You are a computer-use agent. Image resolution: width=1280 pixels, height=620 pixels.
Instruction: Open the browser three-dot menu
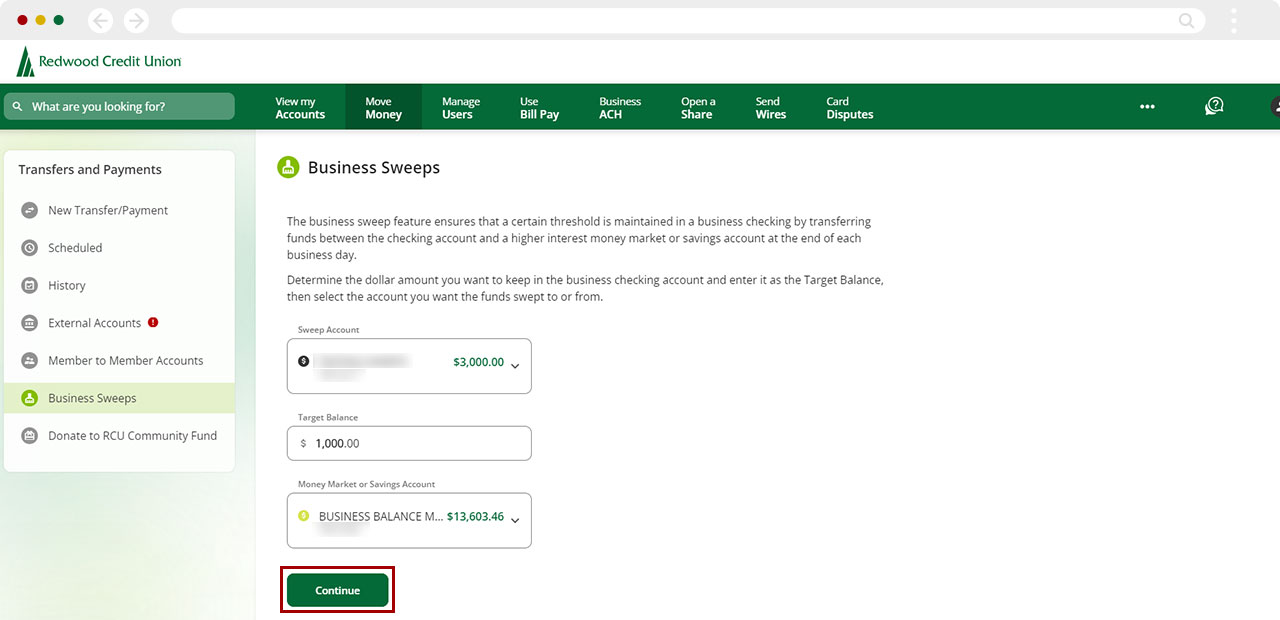click(1234, 20)
